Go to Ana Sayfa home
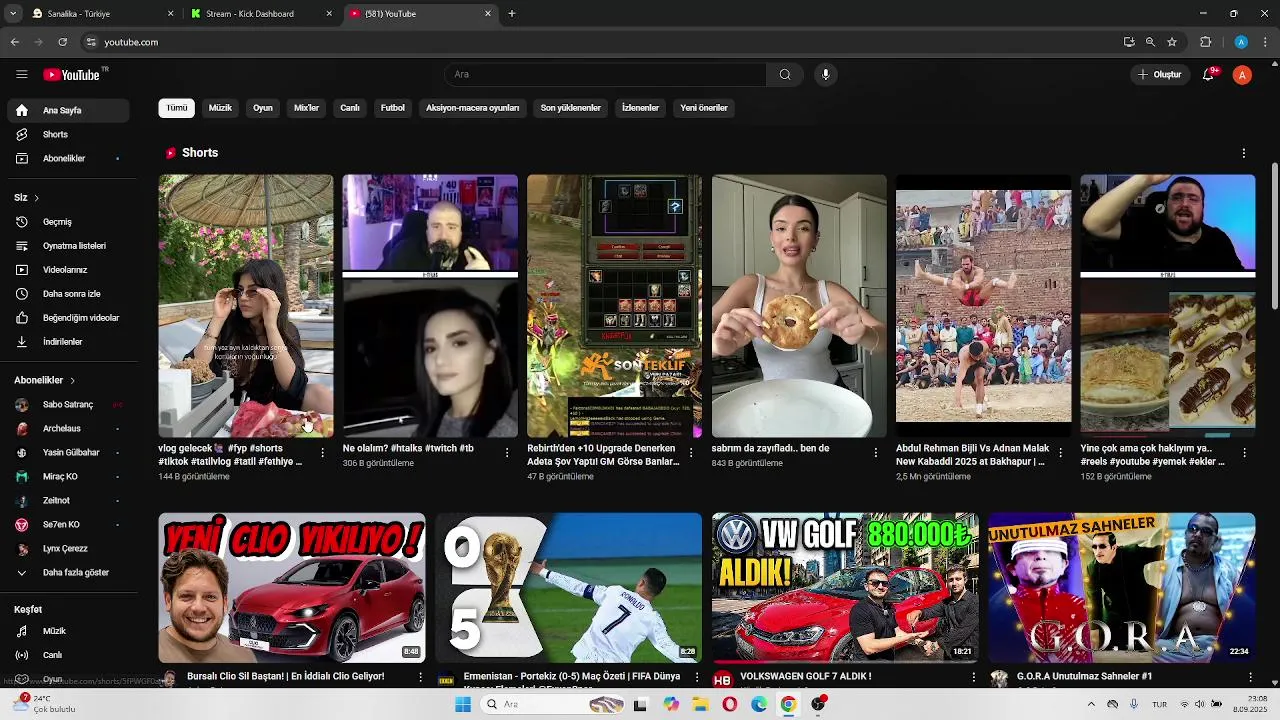The width and height of the screenshot is (1280, 720). point(68,110)
